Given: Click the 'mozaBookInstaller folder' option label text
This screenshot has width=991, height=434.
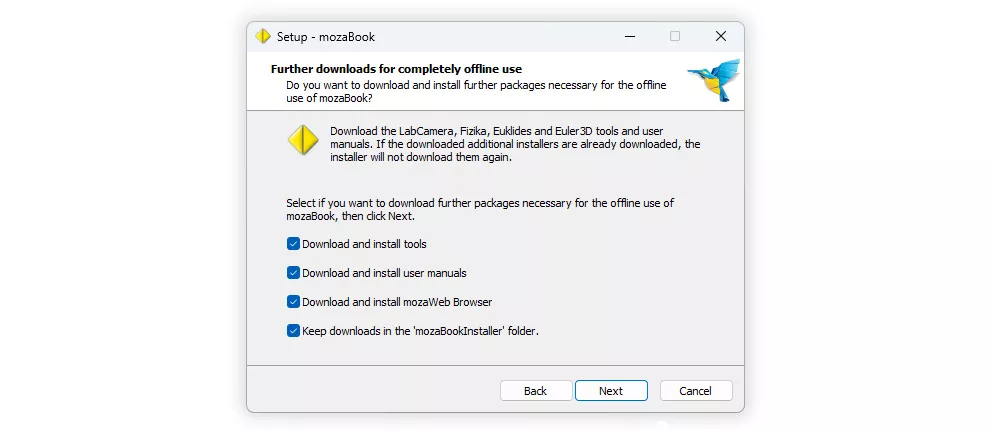Looking at the screenshot, I should (x=420, y=330).
